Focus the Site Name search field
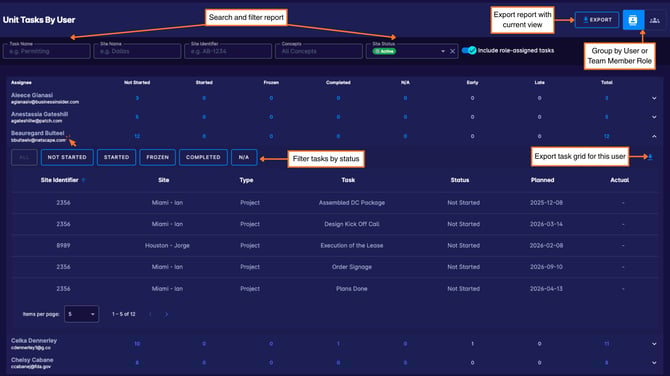Viewport: 670px width, 376px height. pos(137,51)
